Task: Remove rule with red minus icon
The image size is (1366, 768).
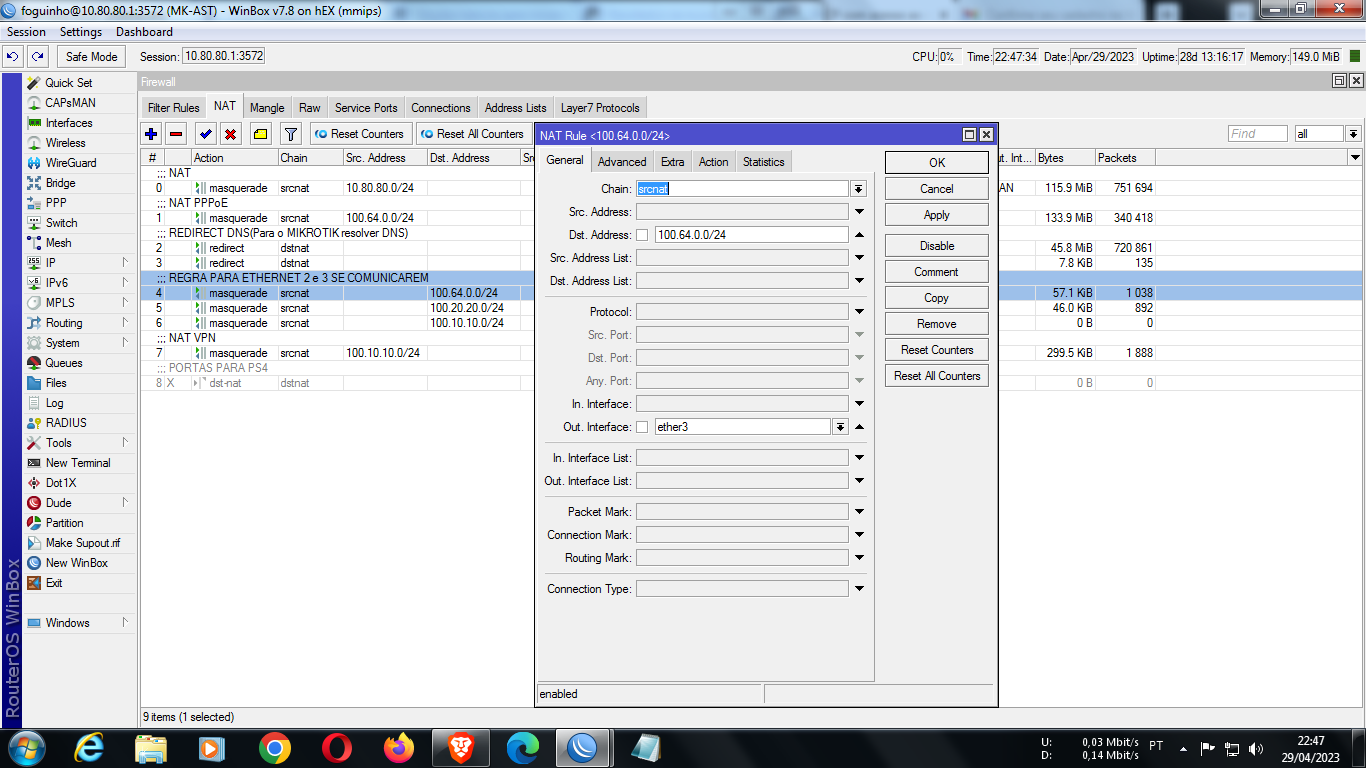Action: pos(176,134)
